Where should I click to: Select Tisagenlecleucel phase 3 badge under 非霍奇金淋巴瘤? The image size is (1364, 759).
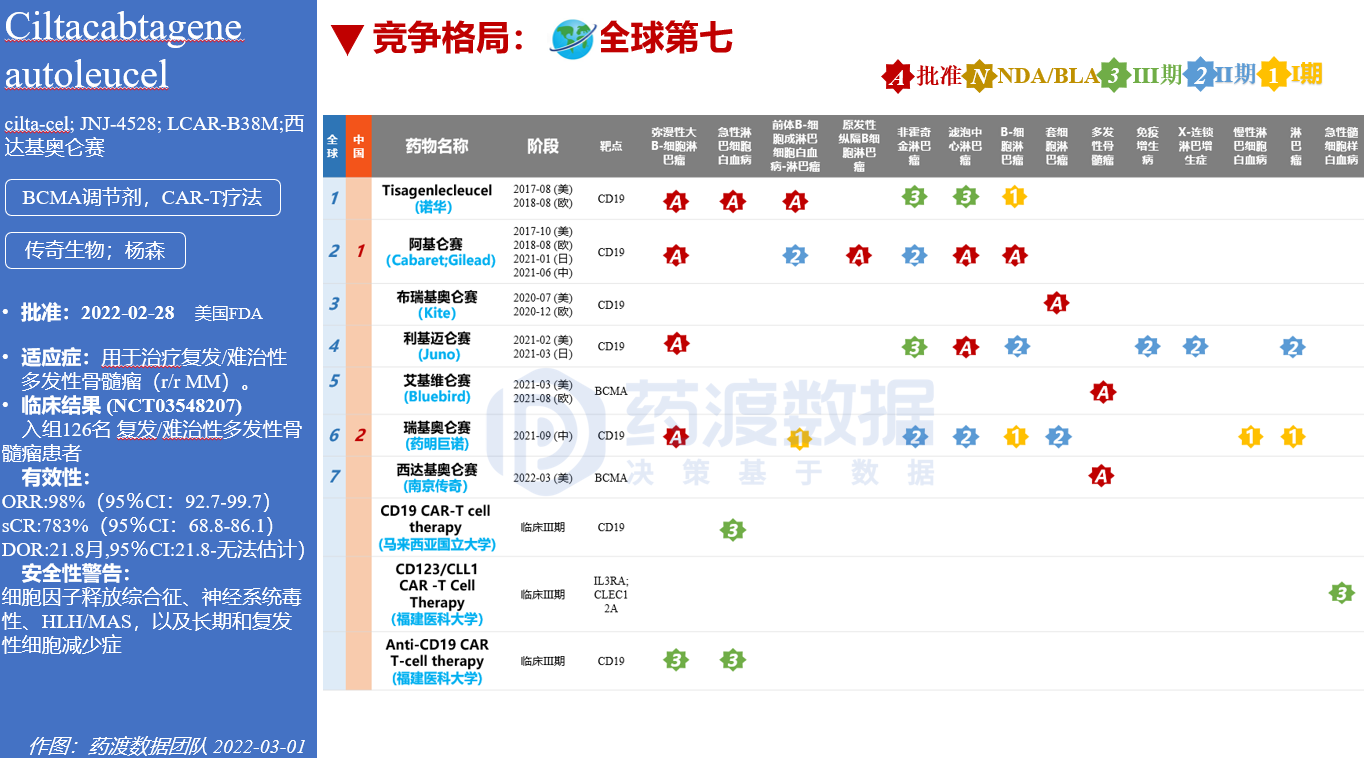(913, 196)
